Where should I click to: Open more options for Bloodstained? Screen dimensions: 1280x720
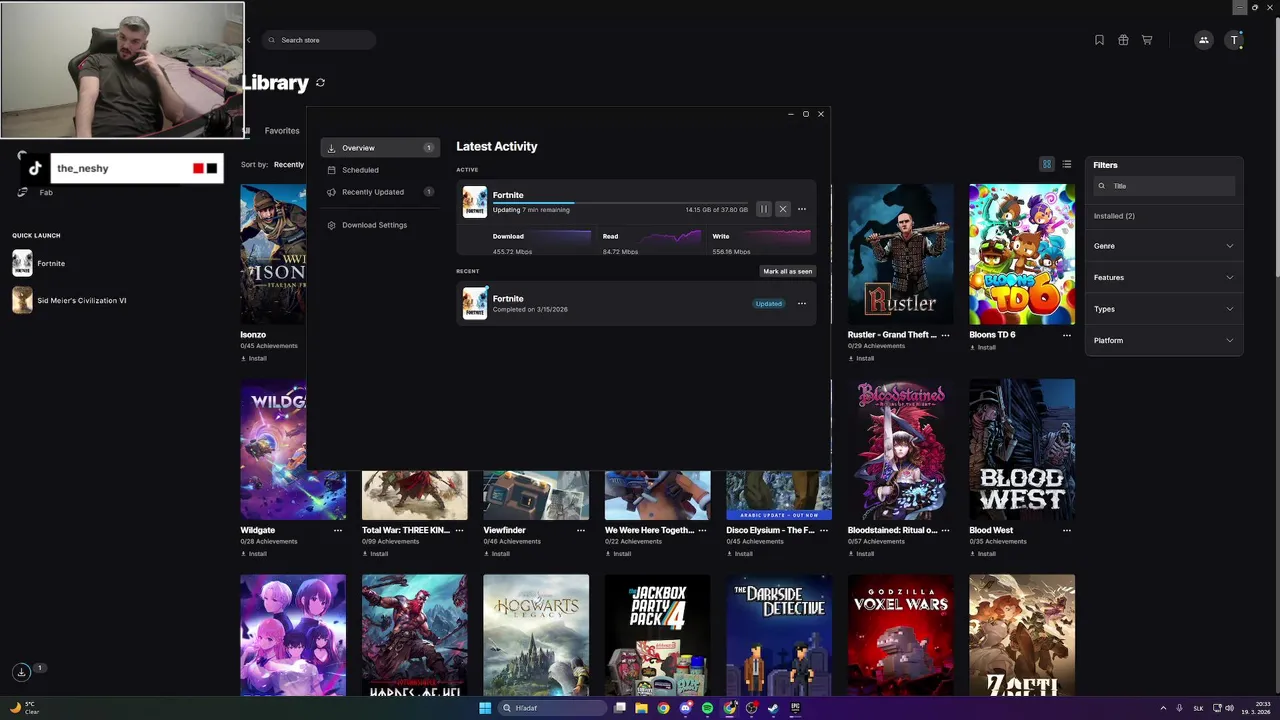click(945, 530)
